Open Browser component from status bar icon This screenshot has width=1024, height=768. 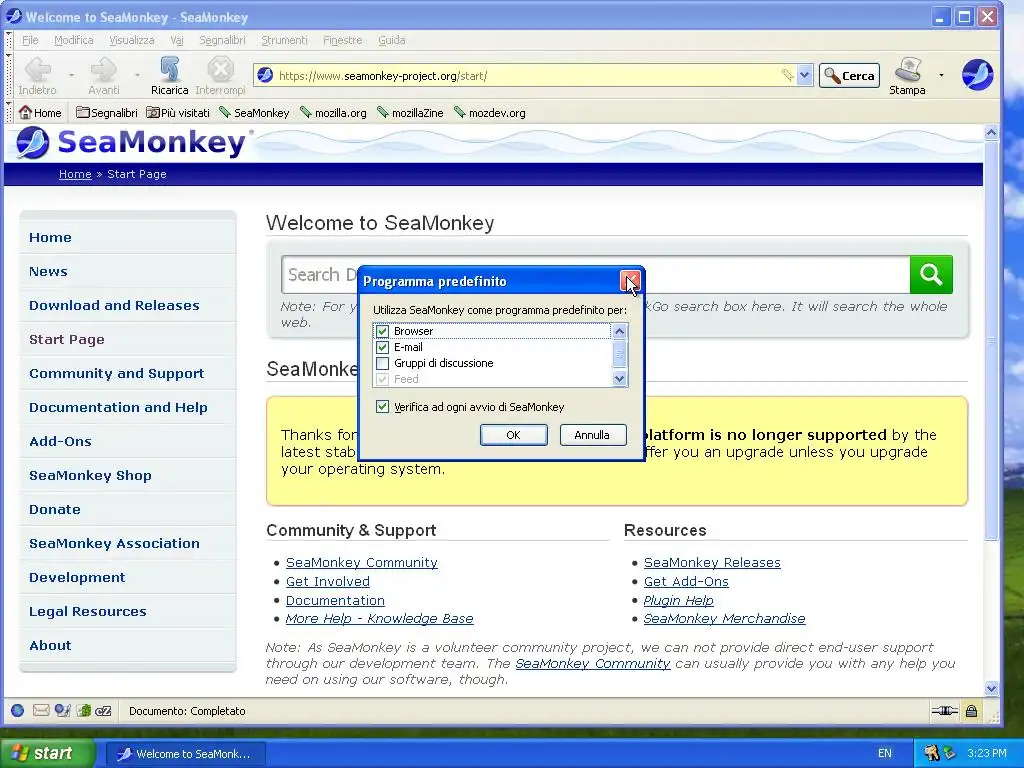point(18,711)
